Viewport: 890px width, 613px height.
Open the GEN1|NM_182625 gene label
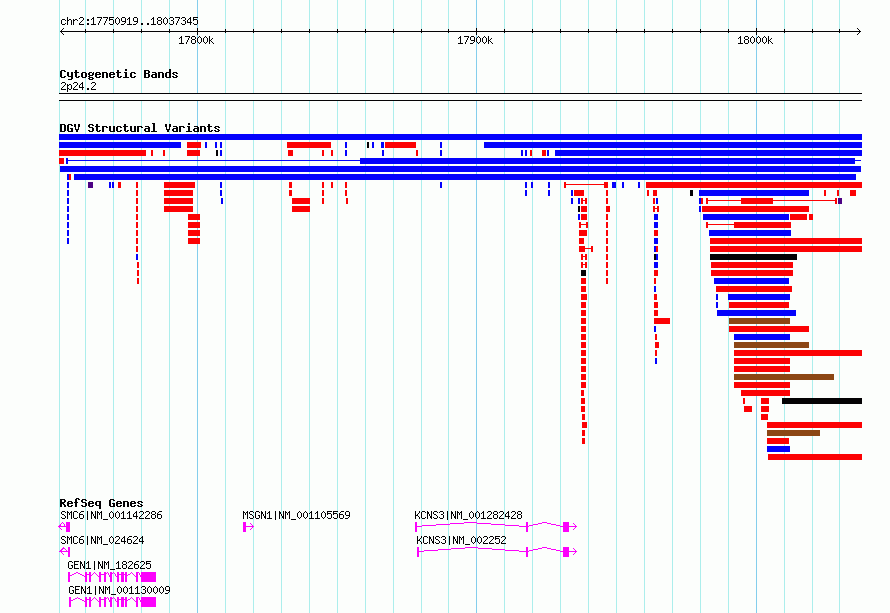110,565
